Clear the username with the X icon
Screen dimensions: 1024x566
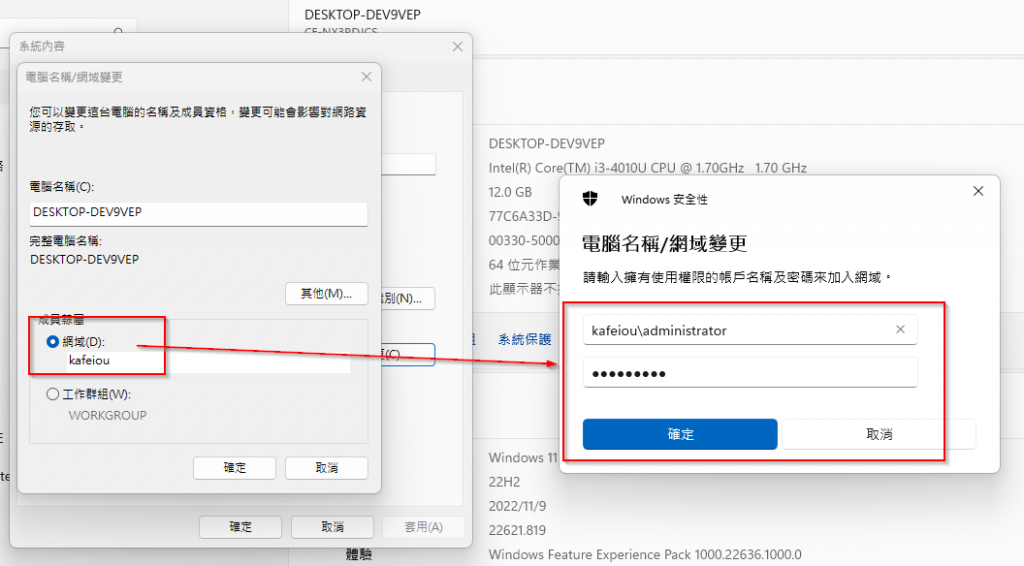pyautogui.click(x=901, y=330)
